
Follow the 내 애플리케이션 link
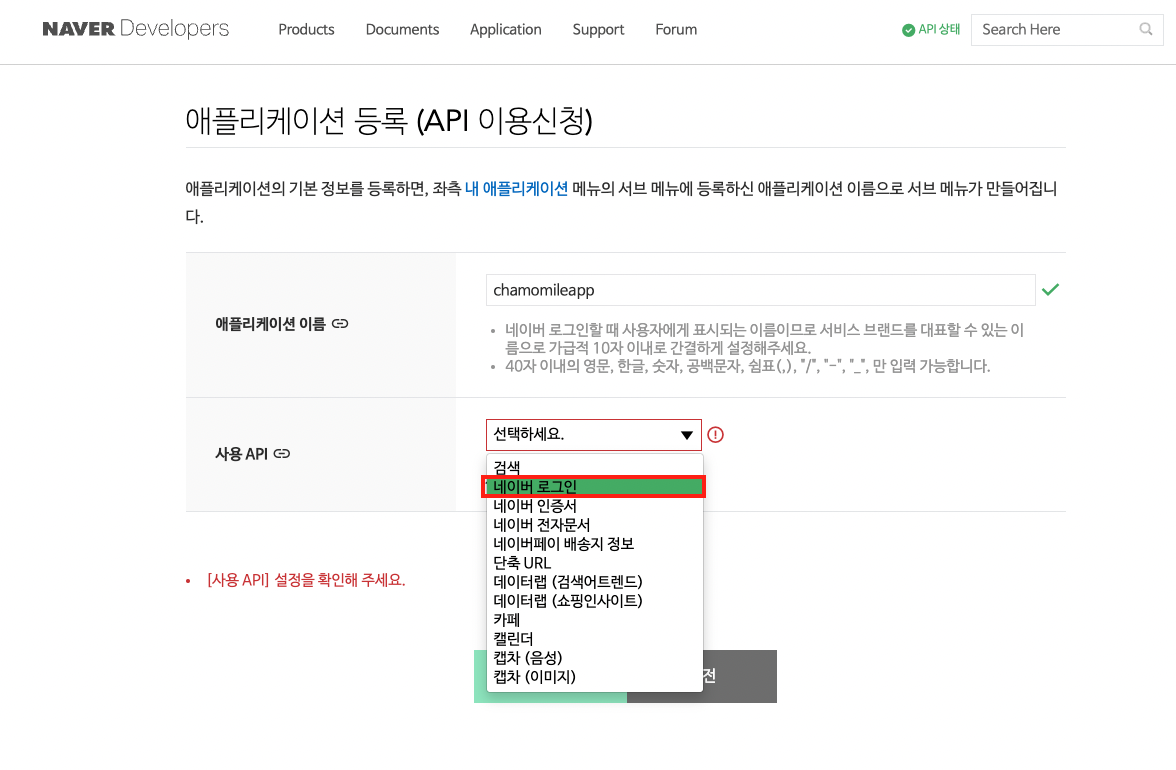click(516, 188)
